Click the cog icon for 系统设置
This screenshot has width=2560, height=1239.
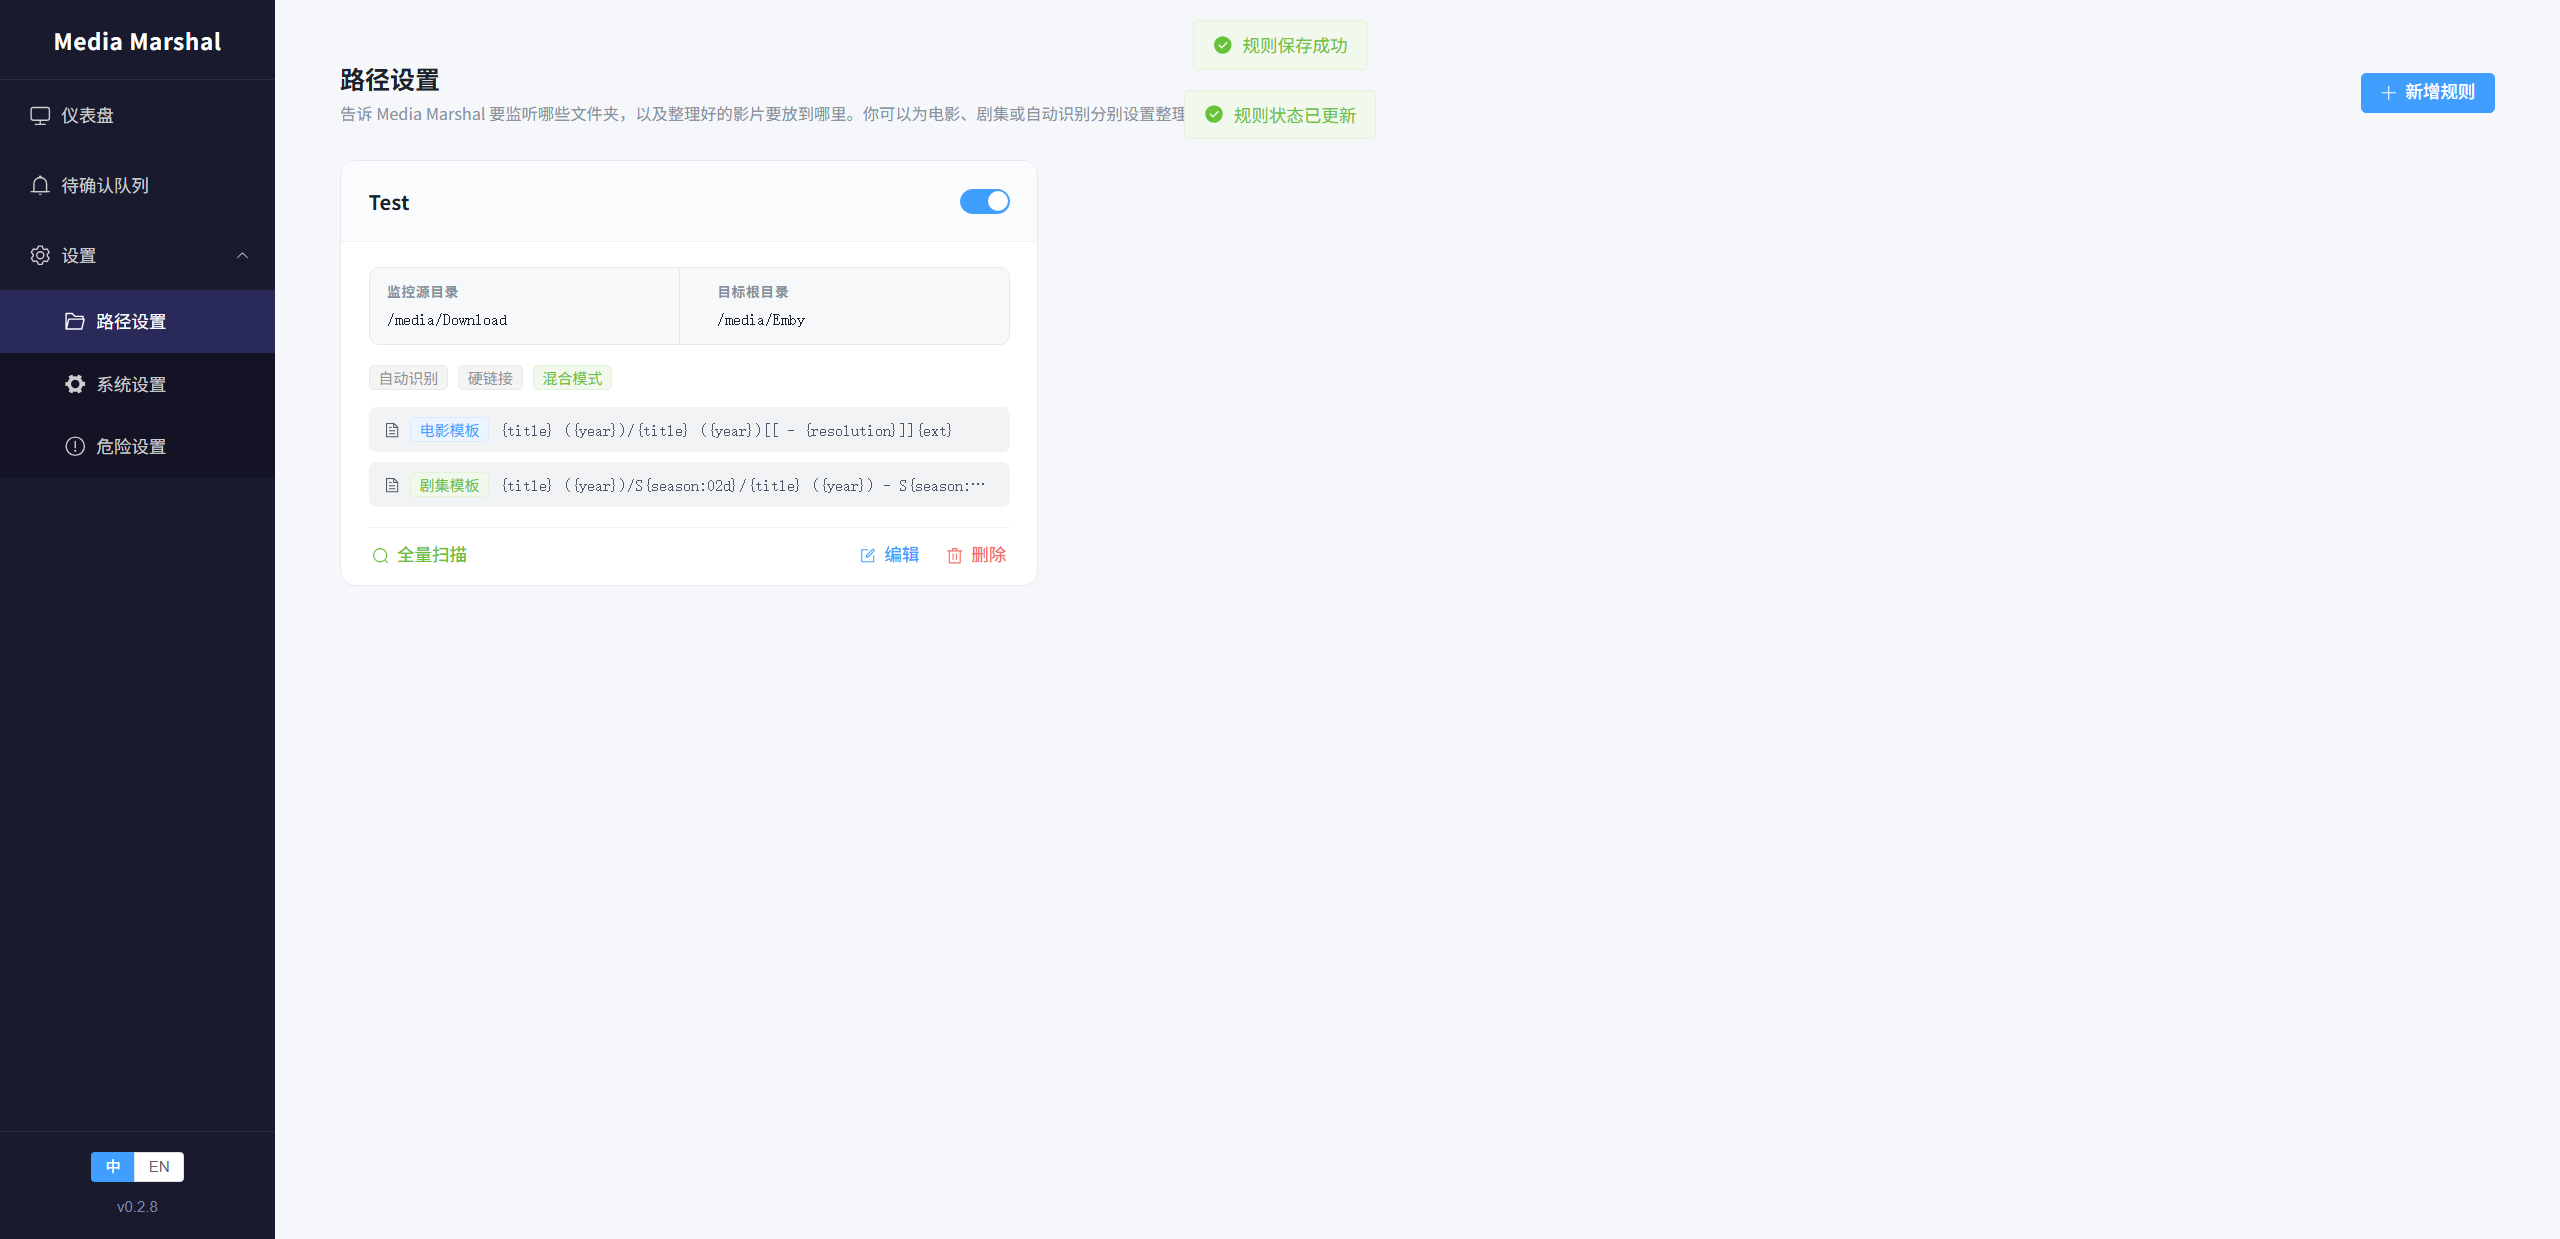(x=75, y=384)
